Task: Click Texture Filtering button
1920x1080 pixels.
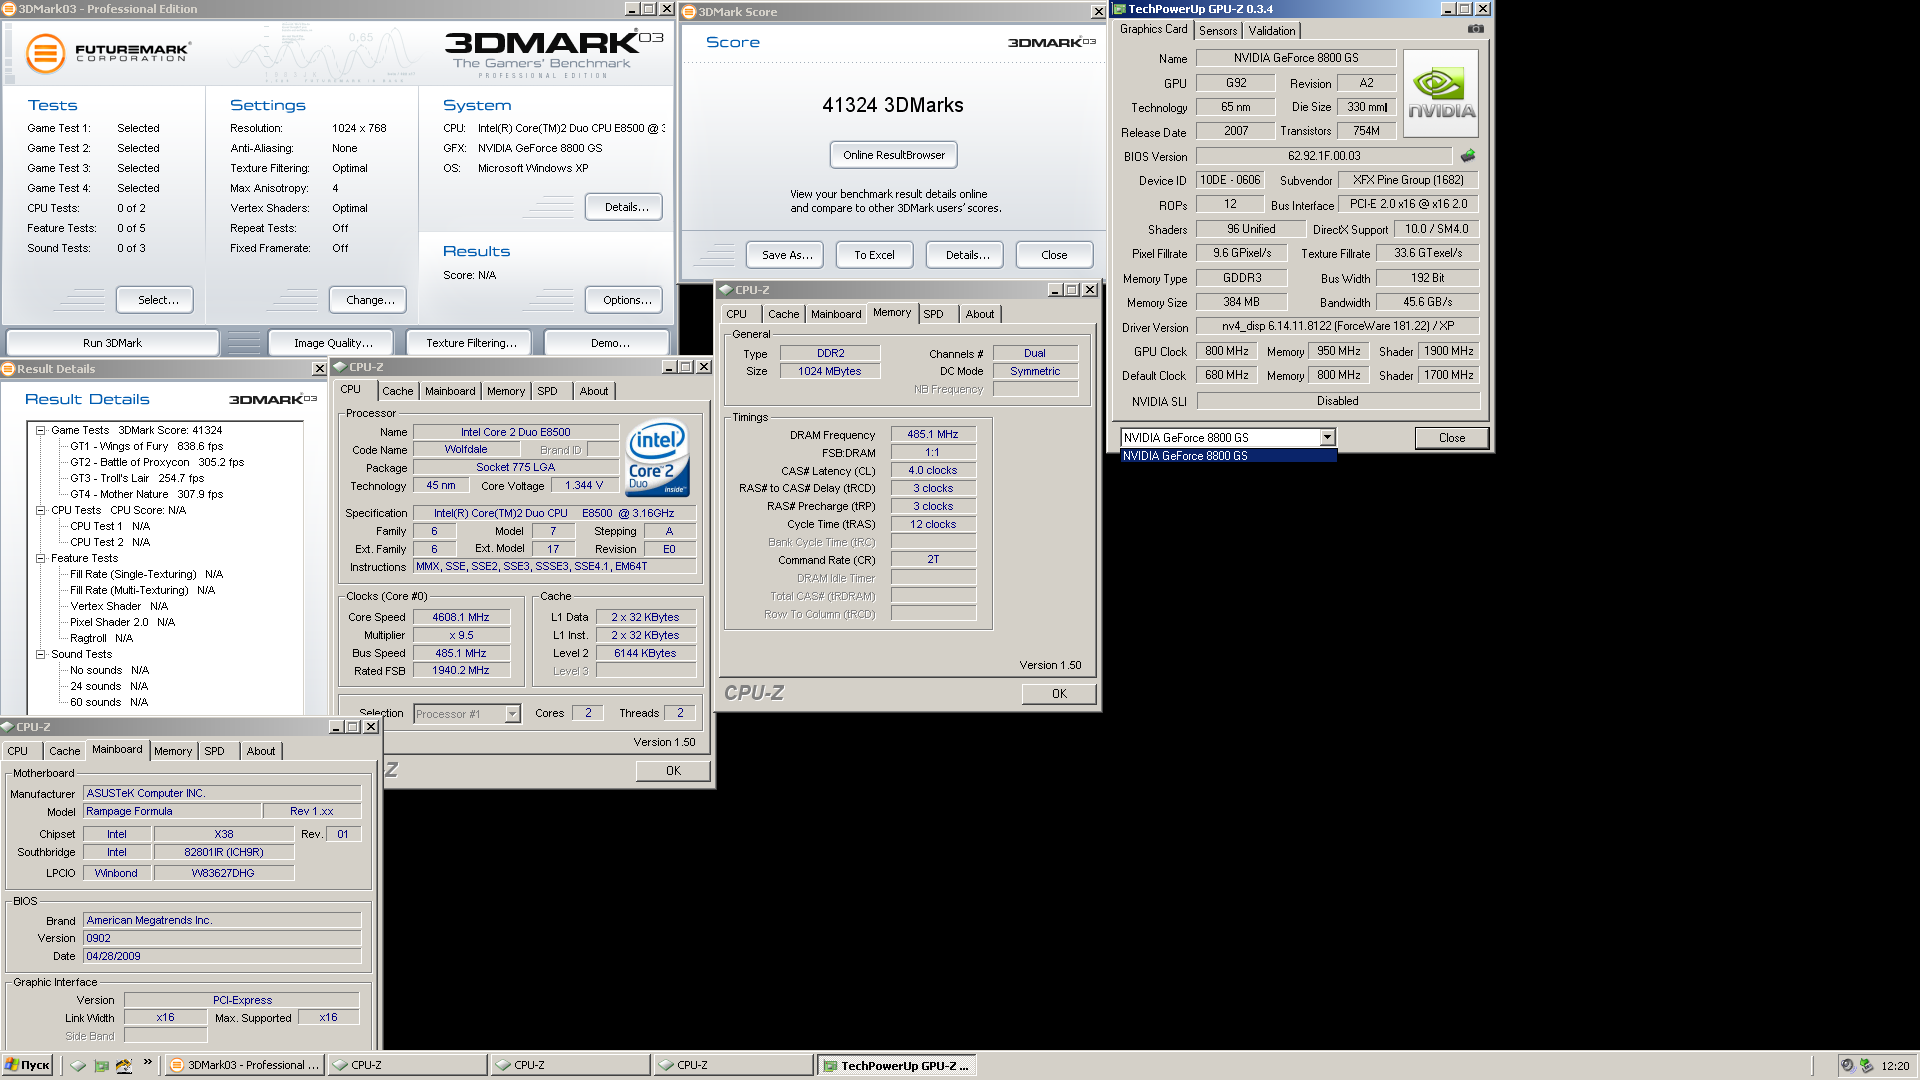Action: pos(471,343)
